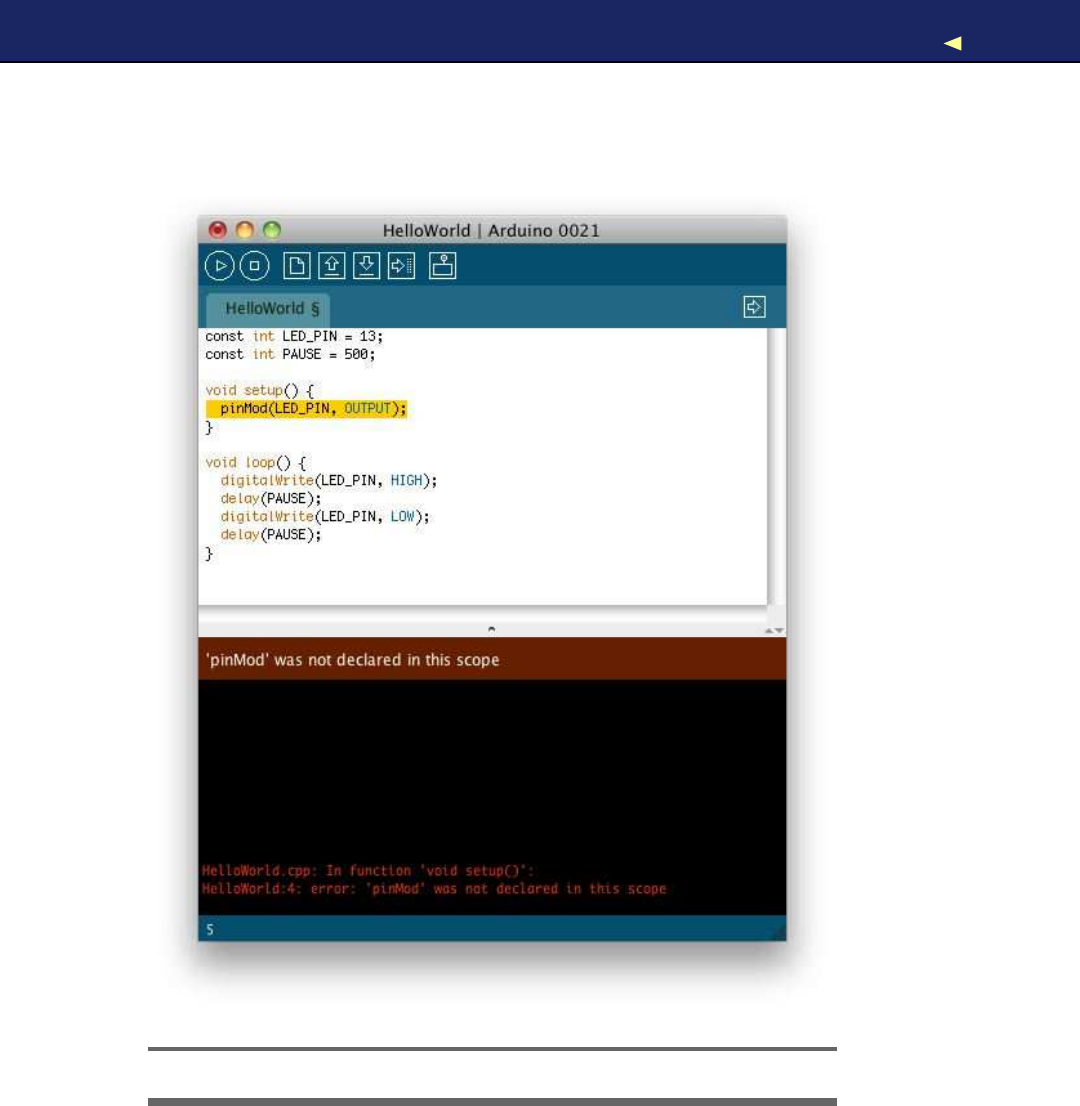1080x1106 pixels.
Task: Save sketch using down-arrow icon
Action: 366,266
